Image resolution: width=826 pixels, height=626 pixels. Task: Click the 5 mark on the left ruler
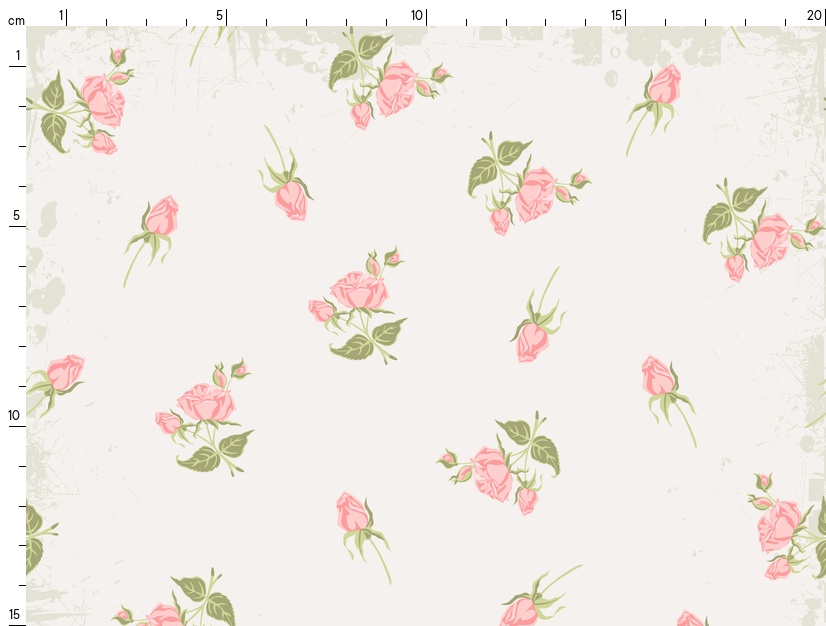[17, 215]
